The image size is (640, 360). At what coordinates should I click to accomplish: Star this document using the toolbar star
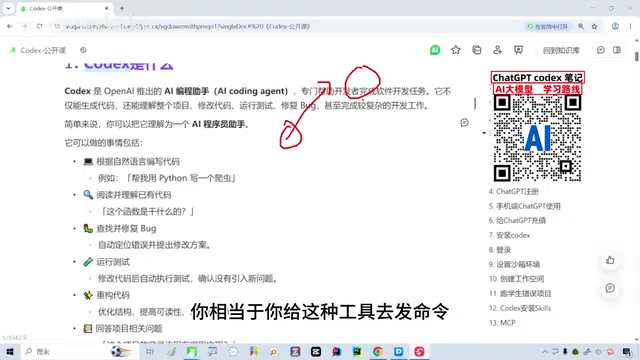(456, 50)
